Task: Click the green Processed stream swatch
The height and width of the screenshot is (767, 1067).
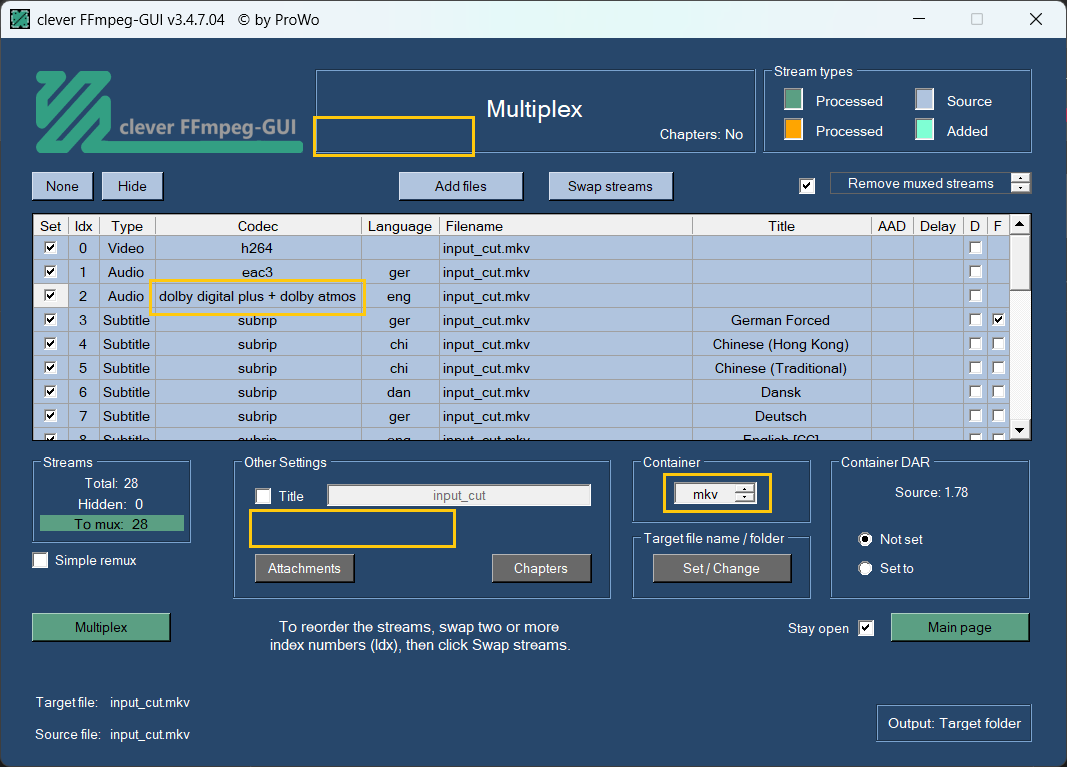Action: click(x=793, y=100)
